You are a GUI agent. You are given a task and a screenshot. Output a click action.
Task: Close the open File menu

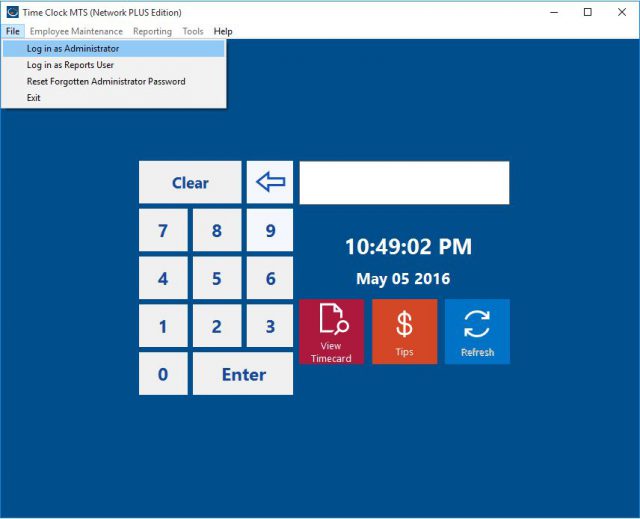(13, 31)
